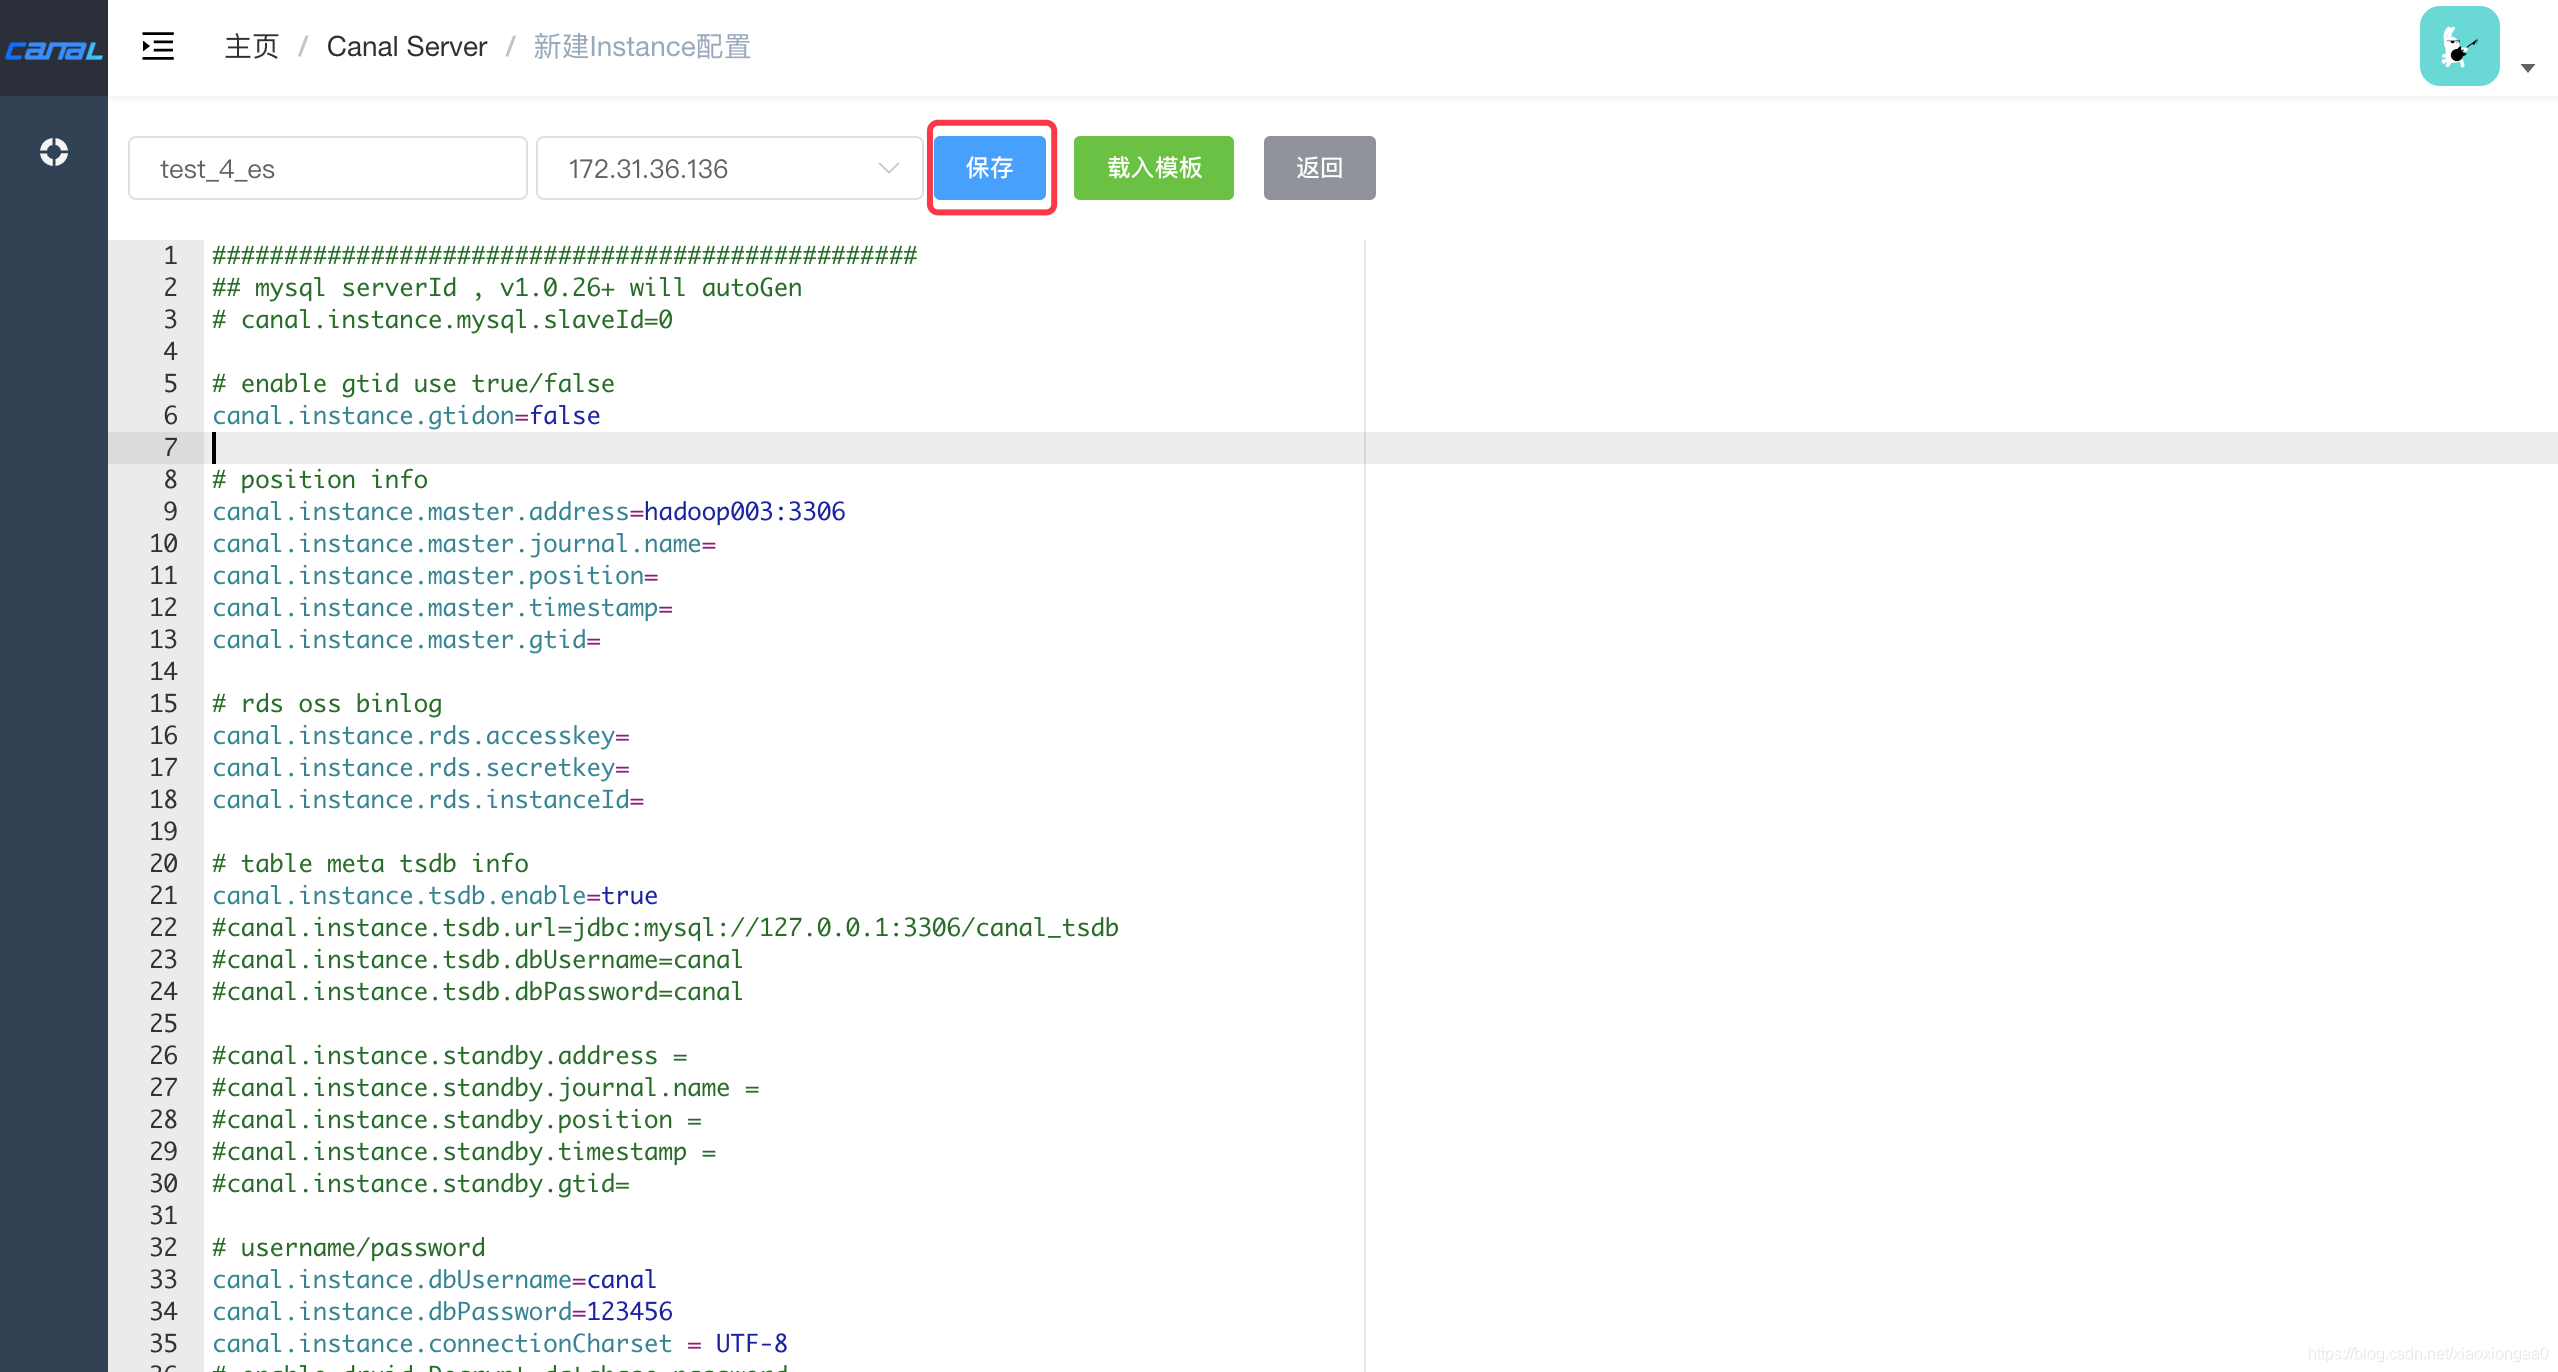Image resolution: width=2558 pixels, height=1372 pixels.
Task: Toggle the sidebar hamburger menu icon
Action: pyautogui.click(x=158, y=46)
